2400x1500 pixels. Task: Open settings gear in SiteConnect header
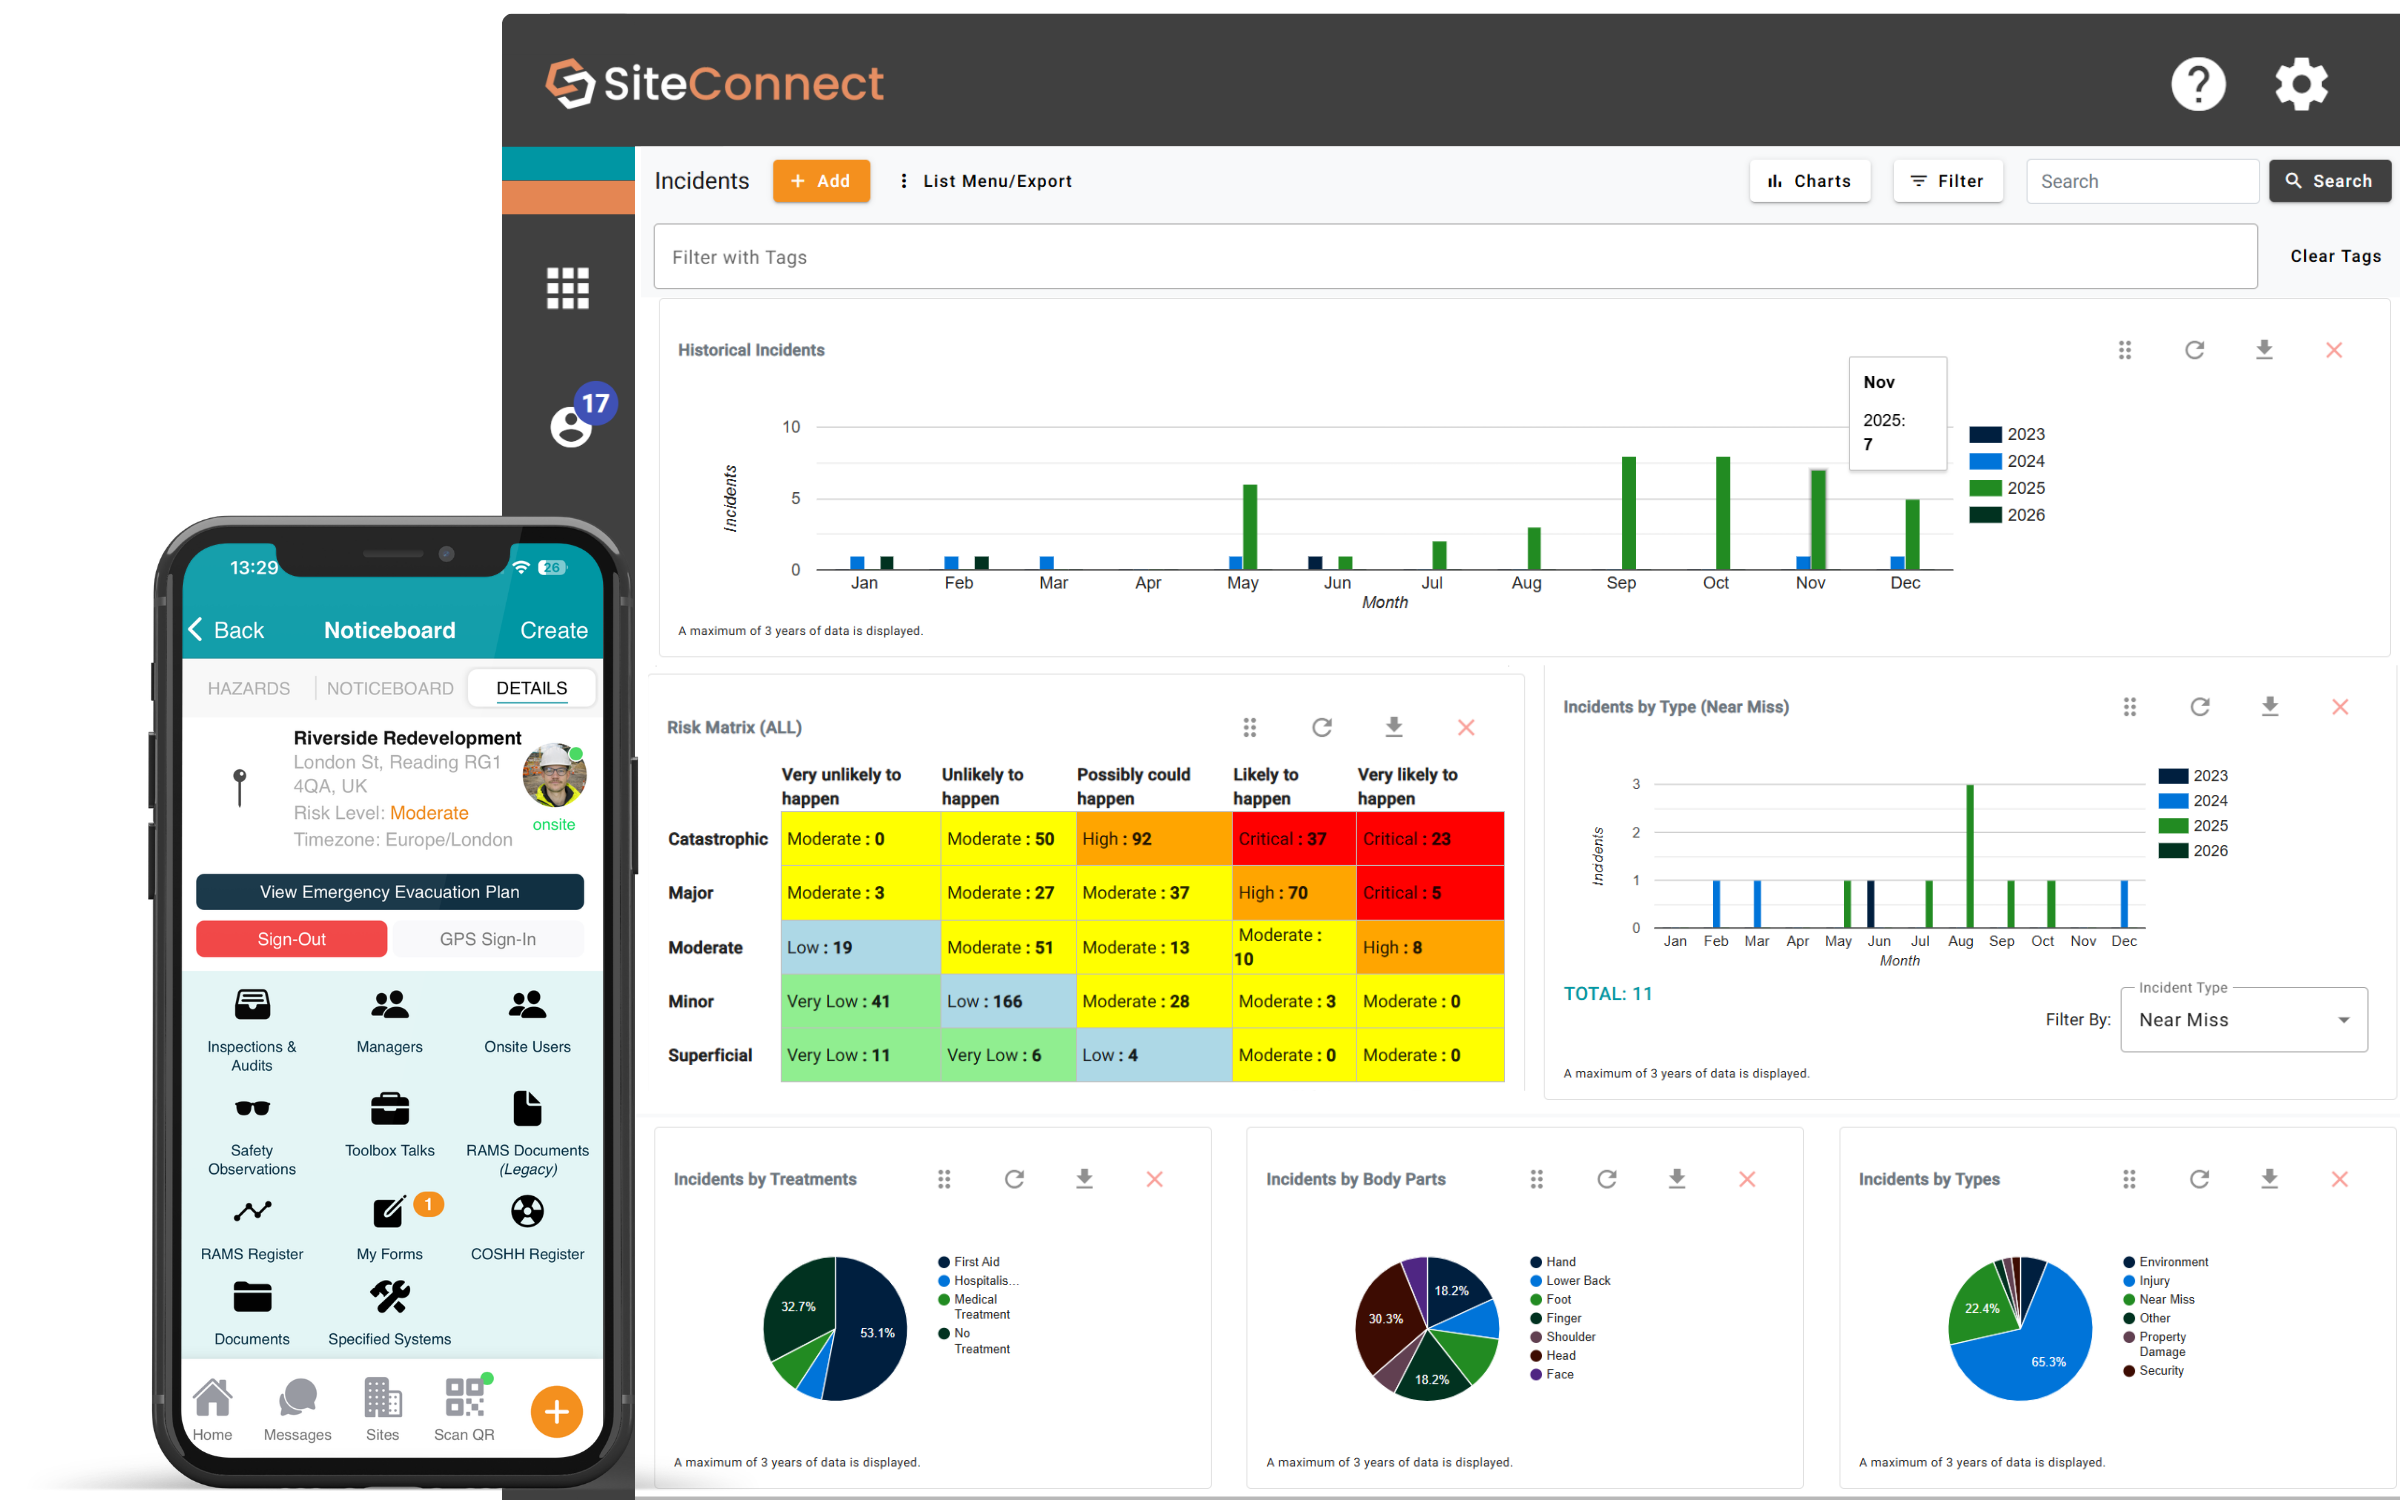coord(2301,84)
